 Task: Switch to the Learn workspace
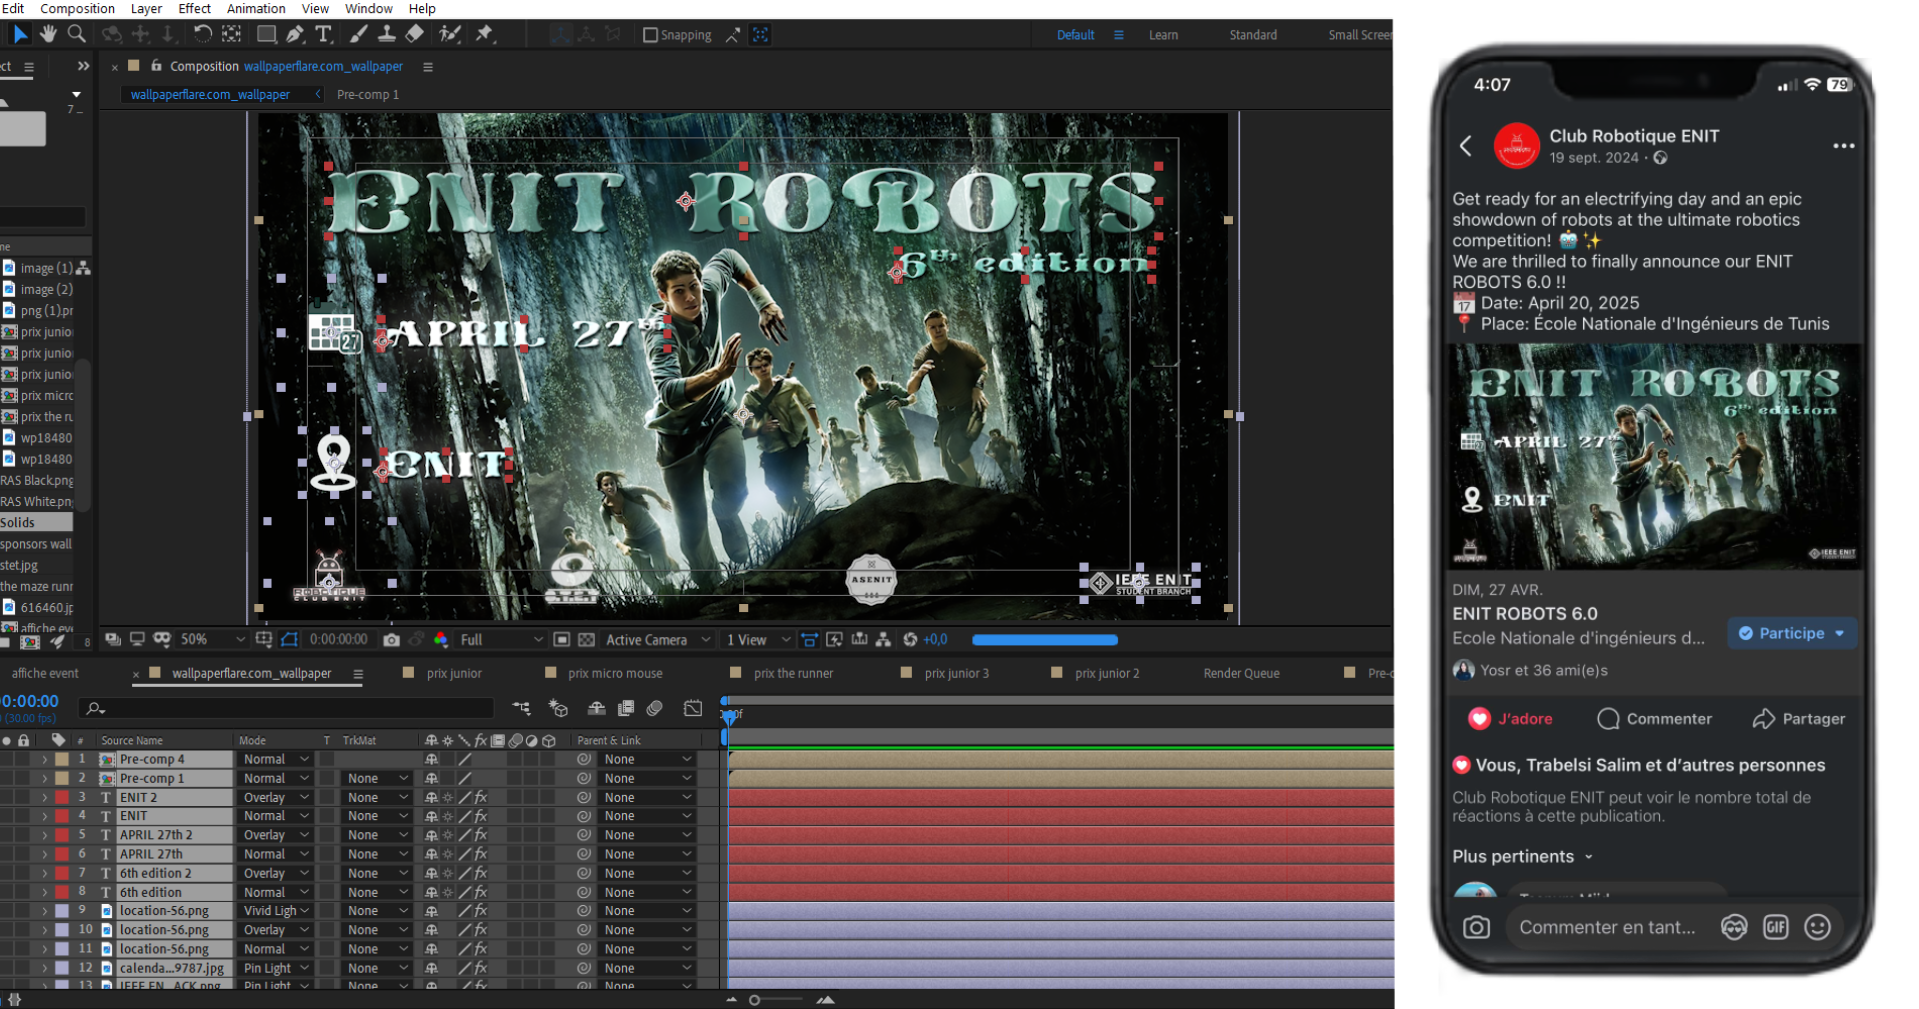click(1163, 35)
